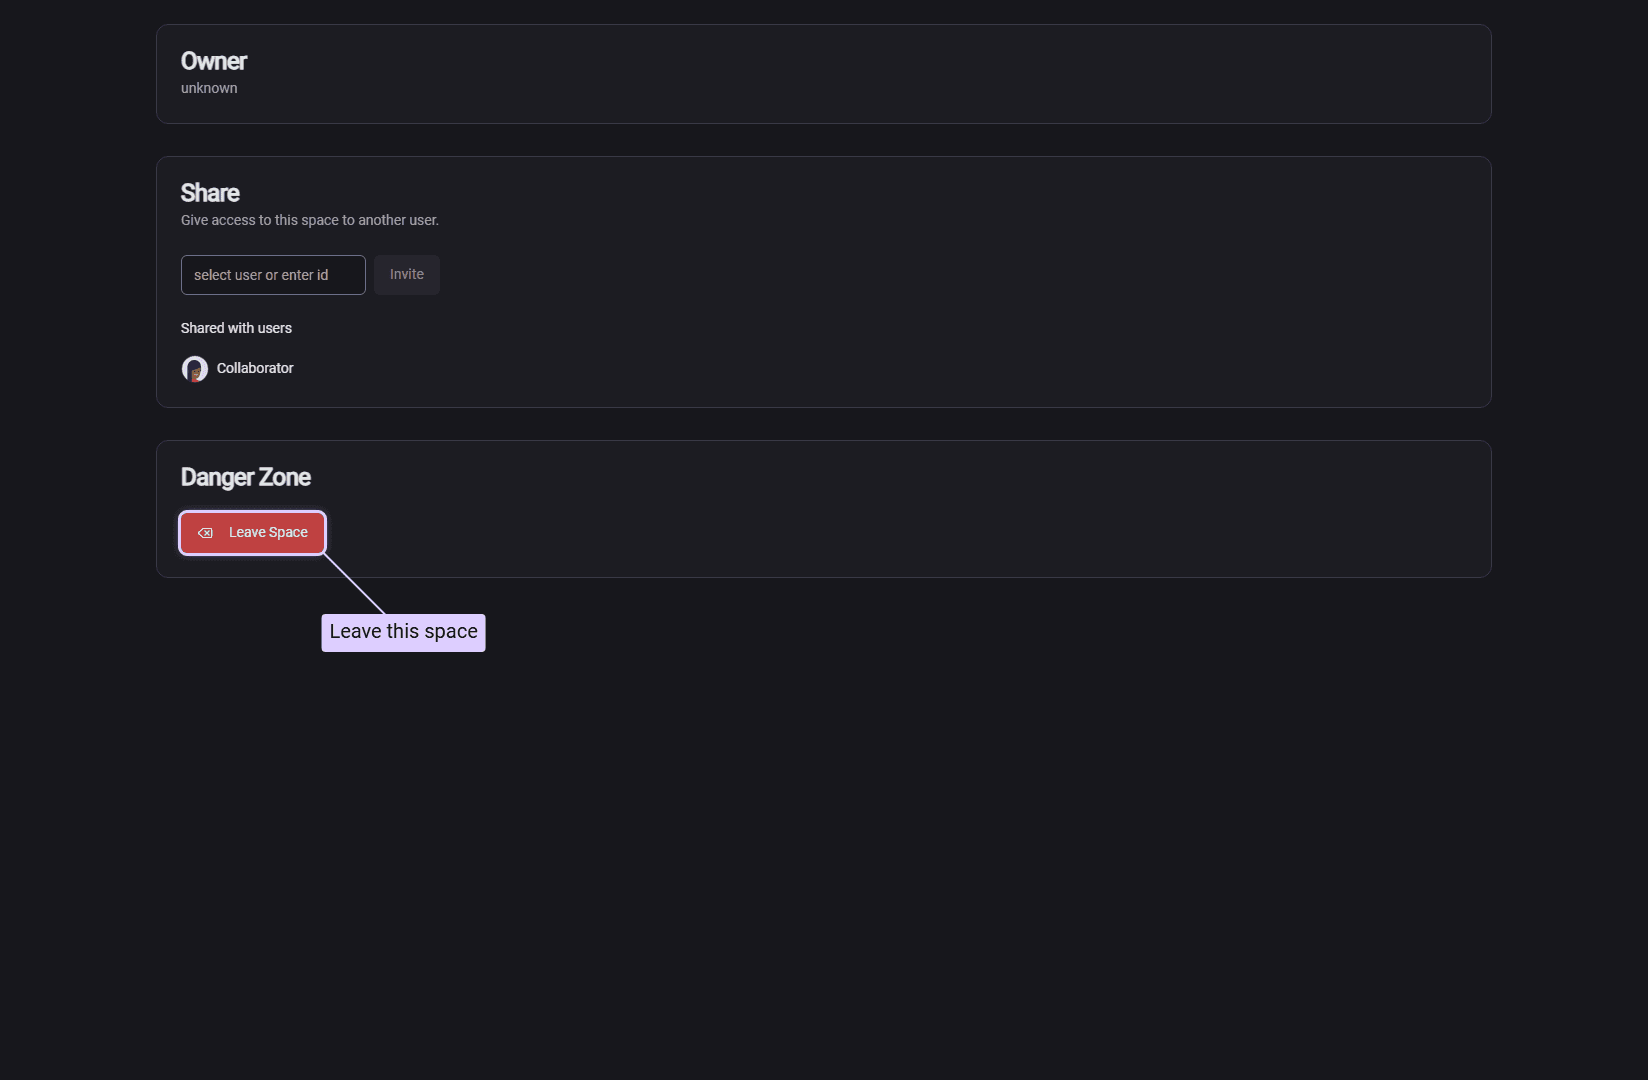This screenshot has height=1080, width=1648.
Task: Click the Shared with users label
Action: click(236, 329)
